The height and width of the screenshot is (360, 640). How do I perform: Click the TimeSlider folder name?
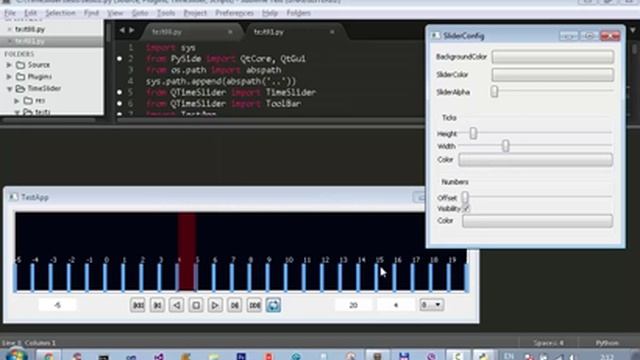[x=44, y=89]
